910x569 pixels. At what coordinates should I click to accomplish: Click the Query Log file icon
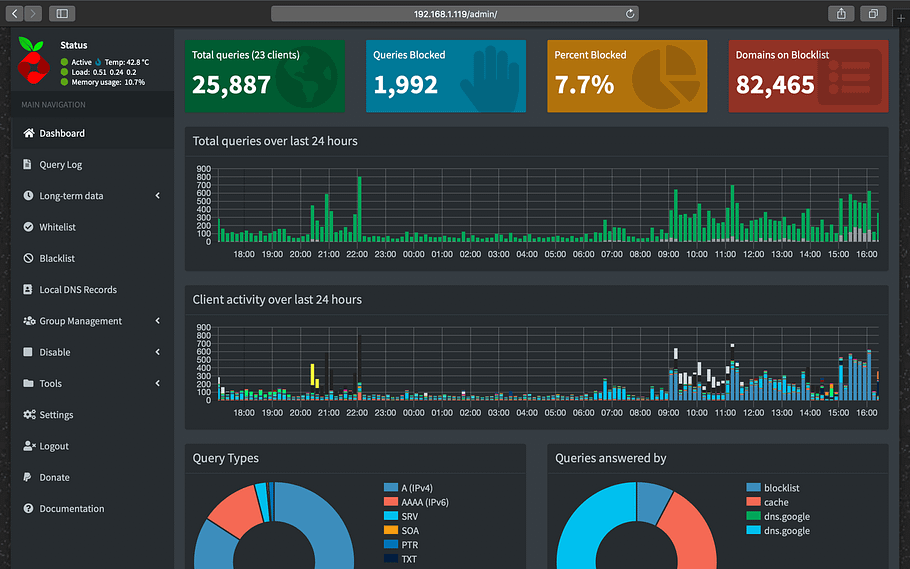click(x=27, y=164)
